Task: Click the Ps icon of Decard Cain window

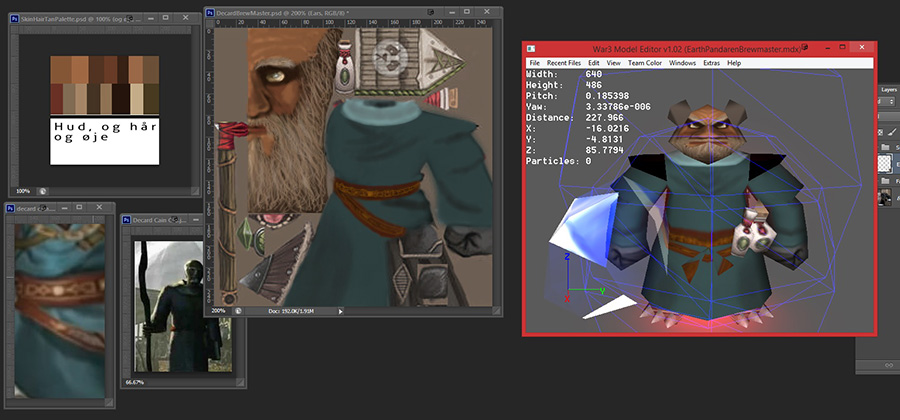Action: 126,220
